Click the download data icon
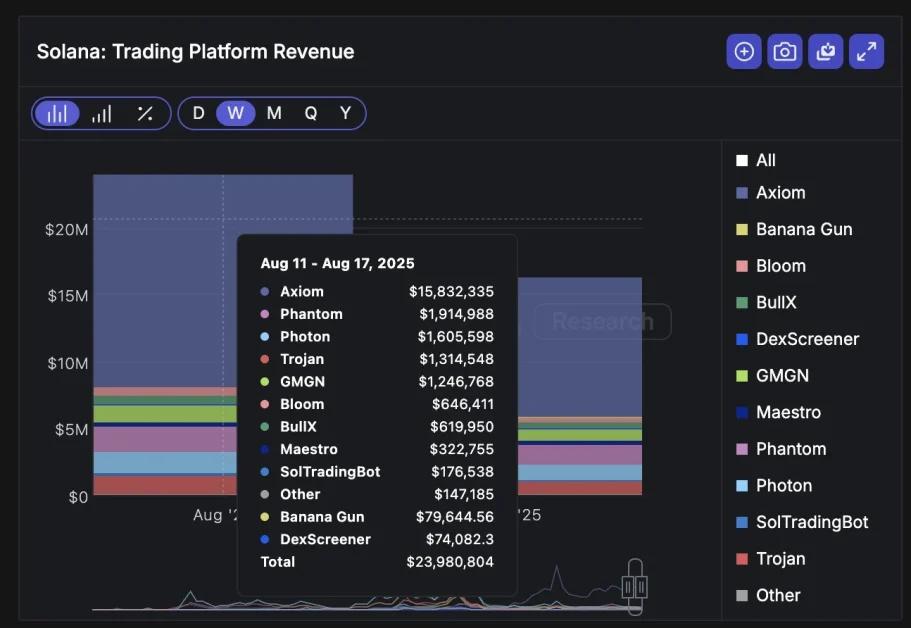911x628 pixels. 826,52
